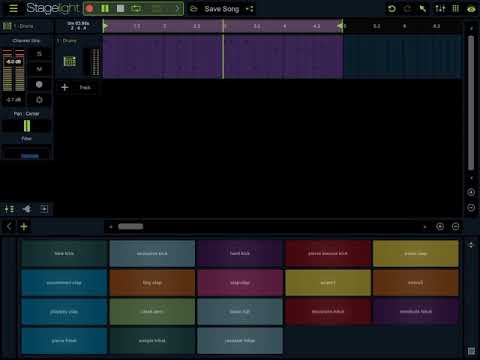Zoom in the timeline horizontally

click(x=440, y=227)
